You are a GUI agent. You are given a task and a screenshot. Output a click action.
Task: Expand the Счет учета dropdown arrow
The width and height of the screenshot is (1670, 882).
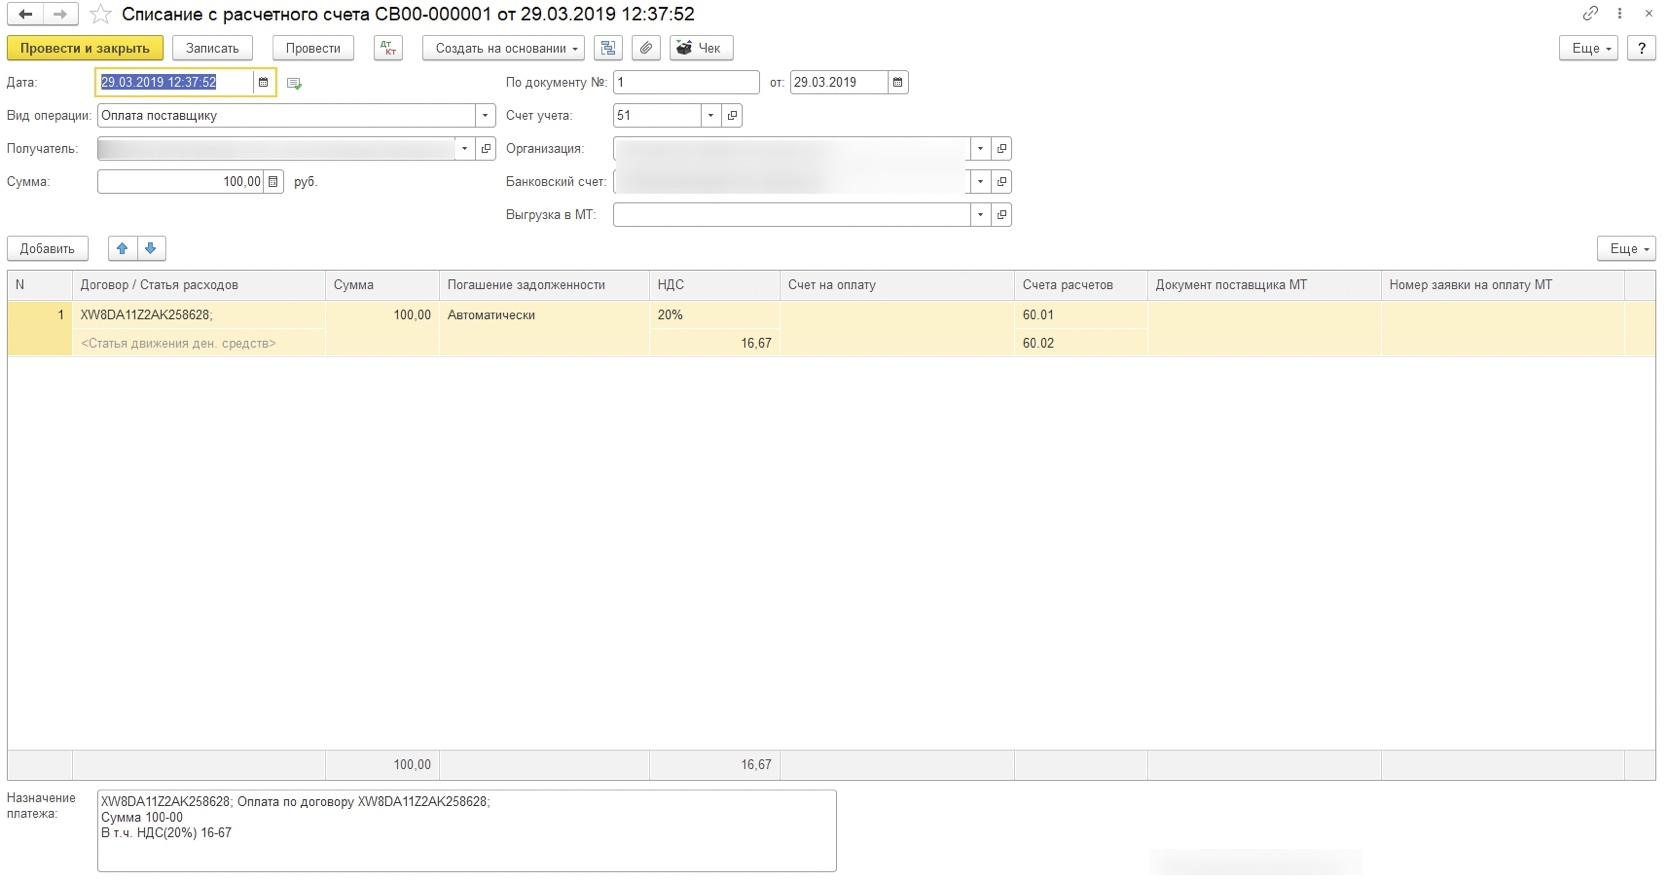[x=711, y=115]
